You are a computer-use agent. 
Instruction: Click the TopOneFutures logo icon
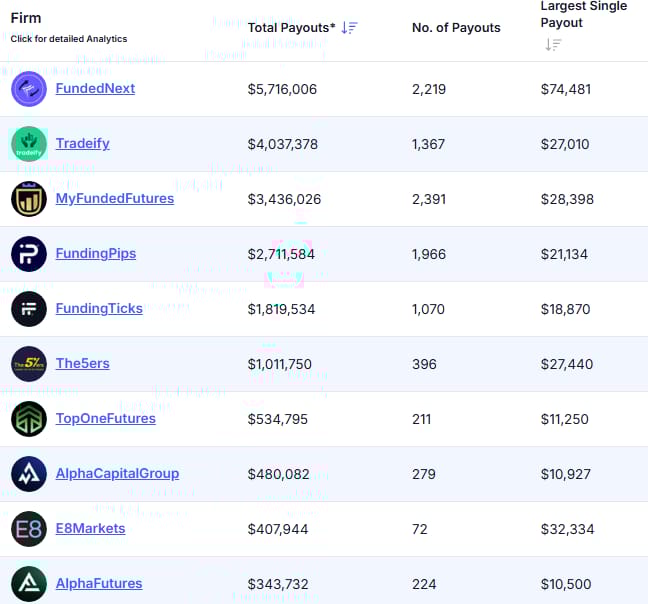29,419
